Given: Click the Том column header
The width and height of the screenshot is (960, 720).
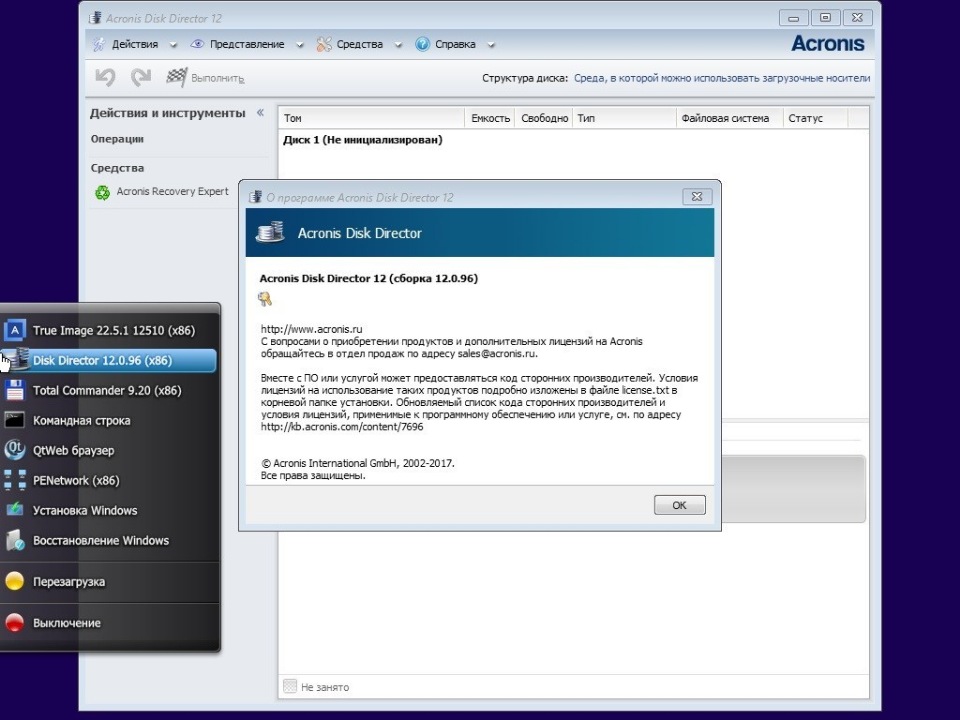Looking at the screenshot, I should (372, 118).
